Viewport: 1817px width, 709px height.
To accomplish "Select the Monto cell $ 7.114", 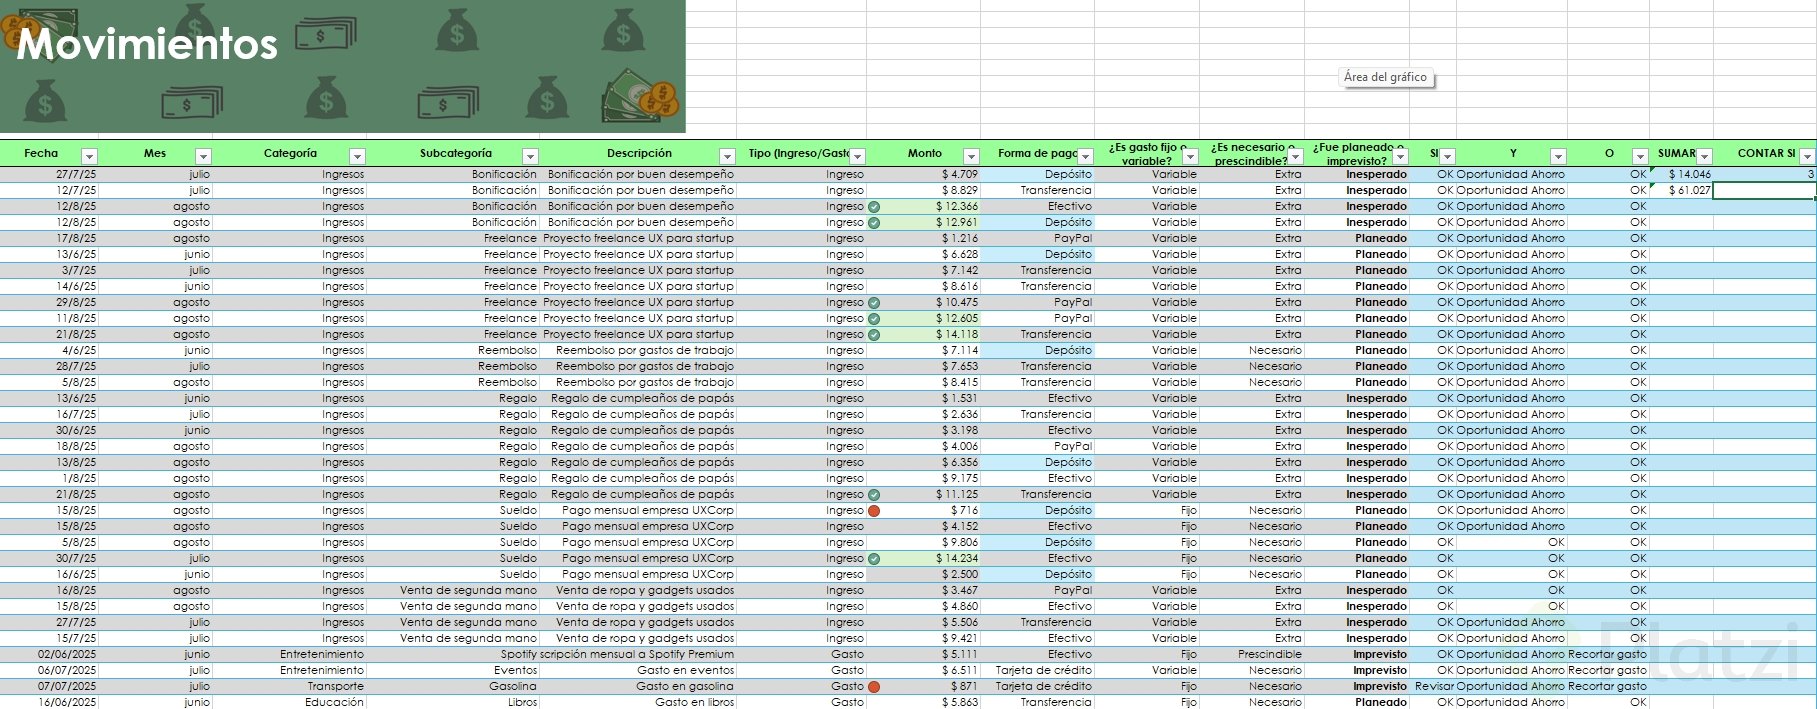I will tap(923, 350).
